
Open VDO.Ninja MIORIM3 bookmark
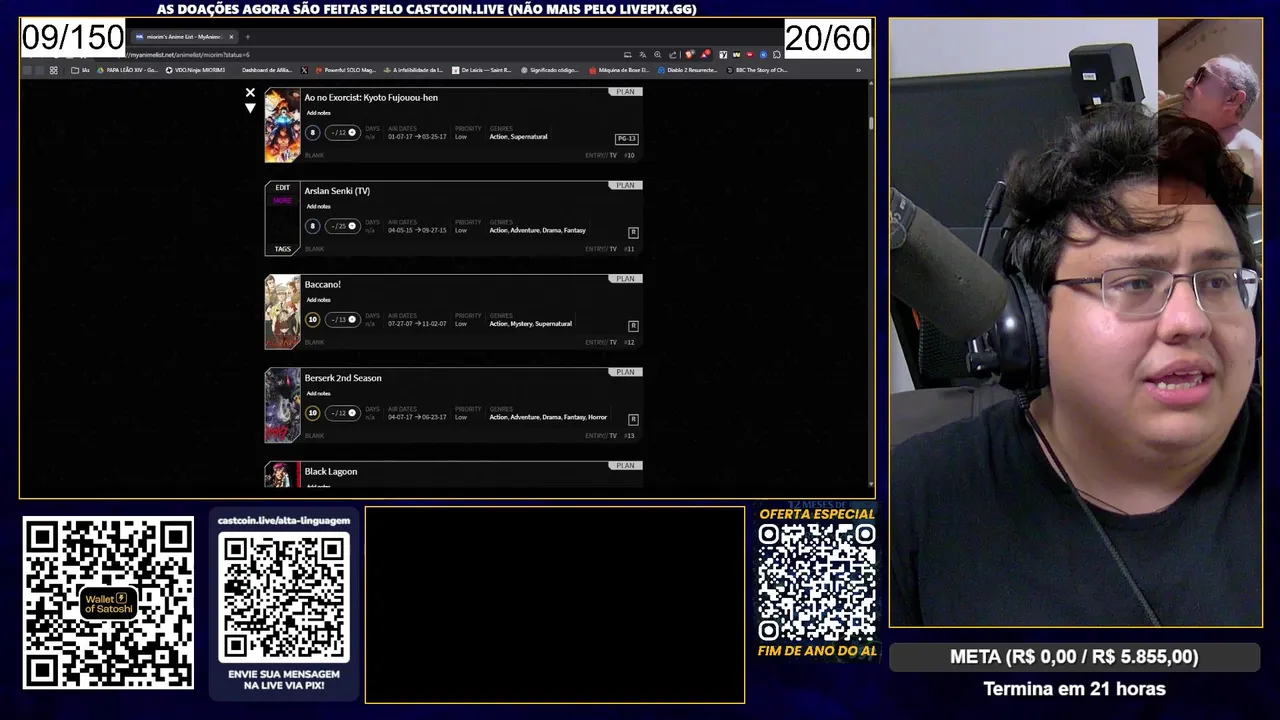[x=195, y=70]
